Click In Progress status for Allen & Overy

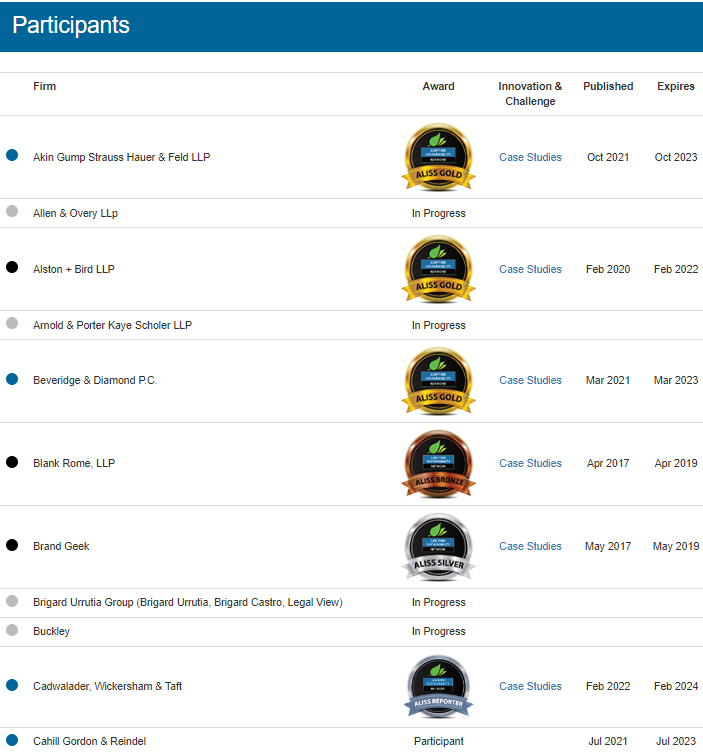pyautogui.click(x=439, y=213)
